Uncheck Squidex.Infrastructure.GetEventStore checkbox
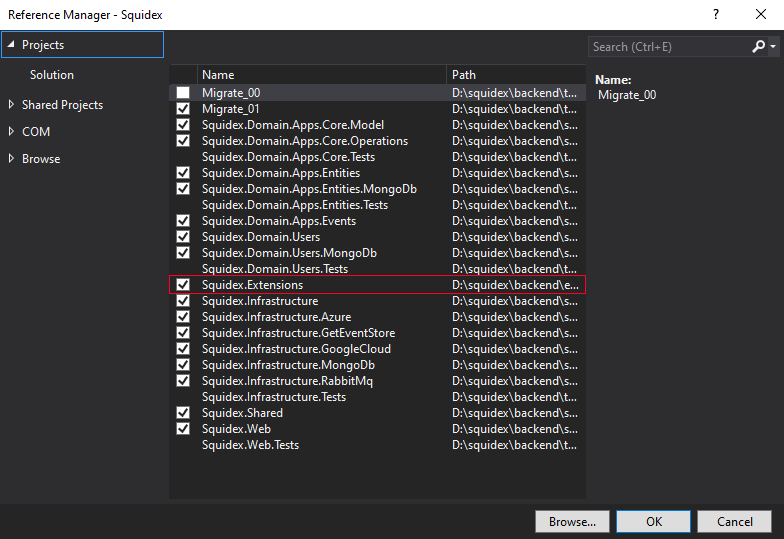784x539 pixels. click(183, 332)
